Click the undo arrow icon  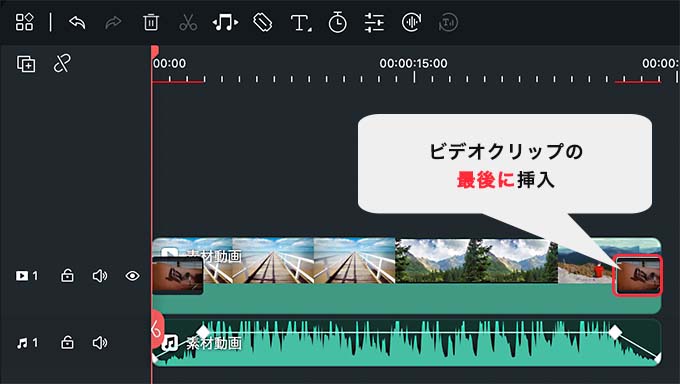tap(77, 22)
